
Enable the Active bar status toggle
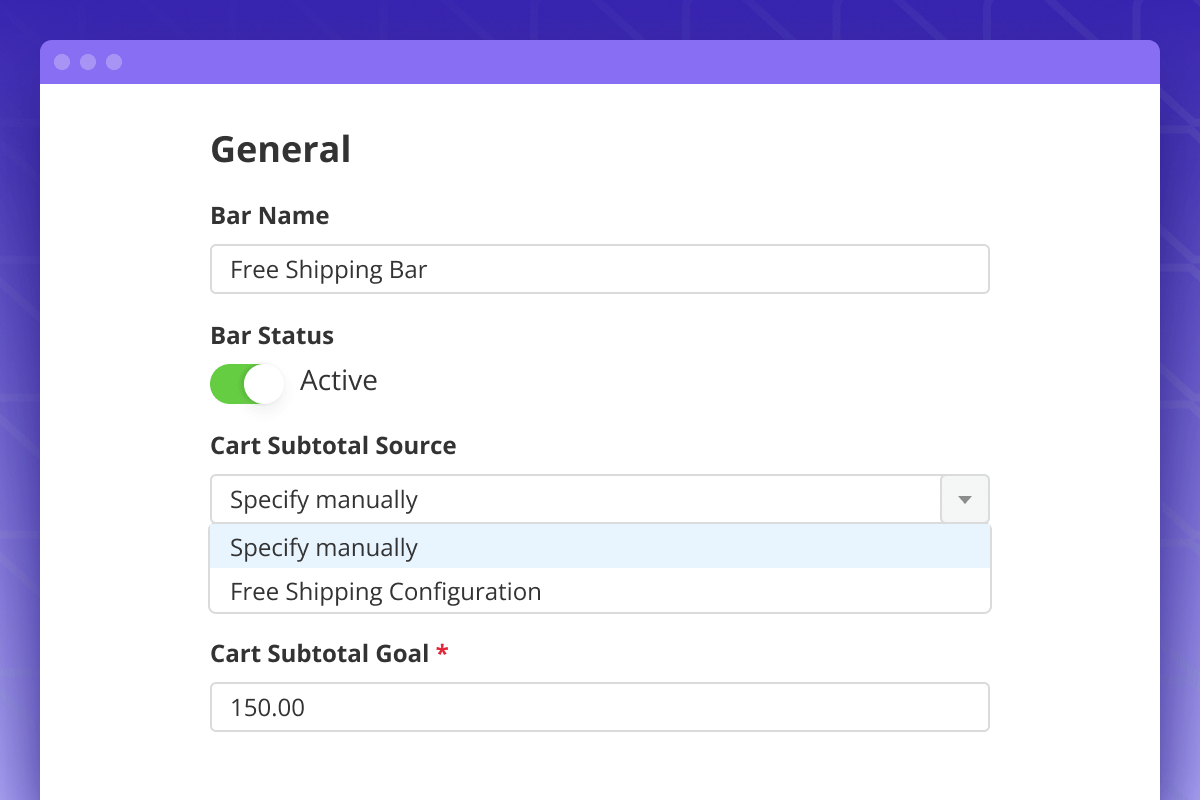(x=248, y=382)
